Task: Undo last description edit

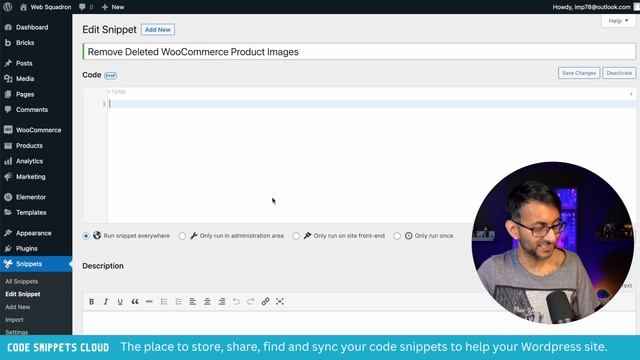Action: (236, 302)
